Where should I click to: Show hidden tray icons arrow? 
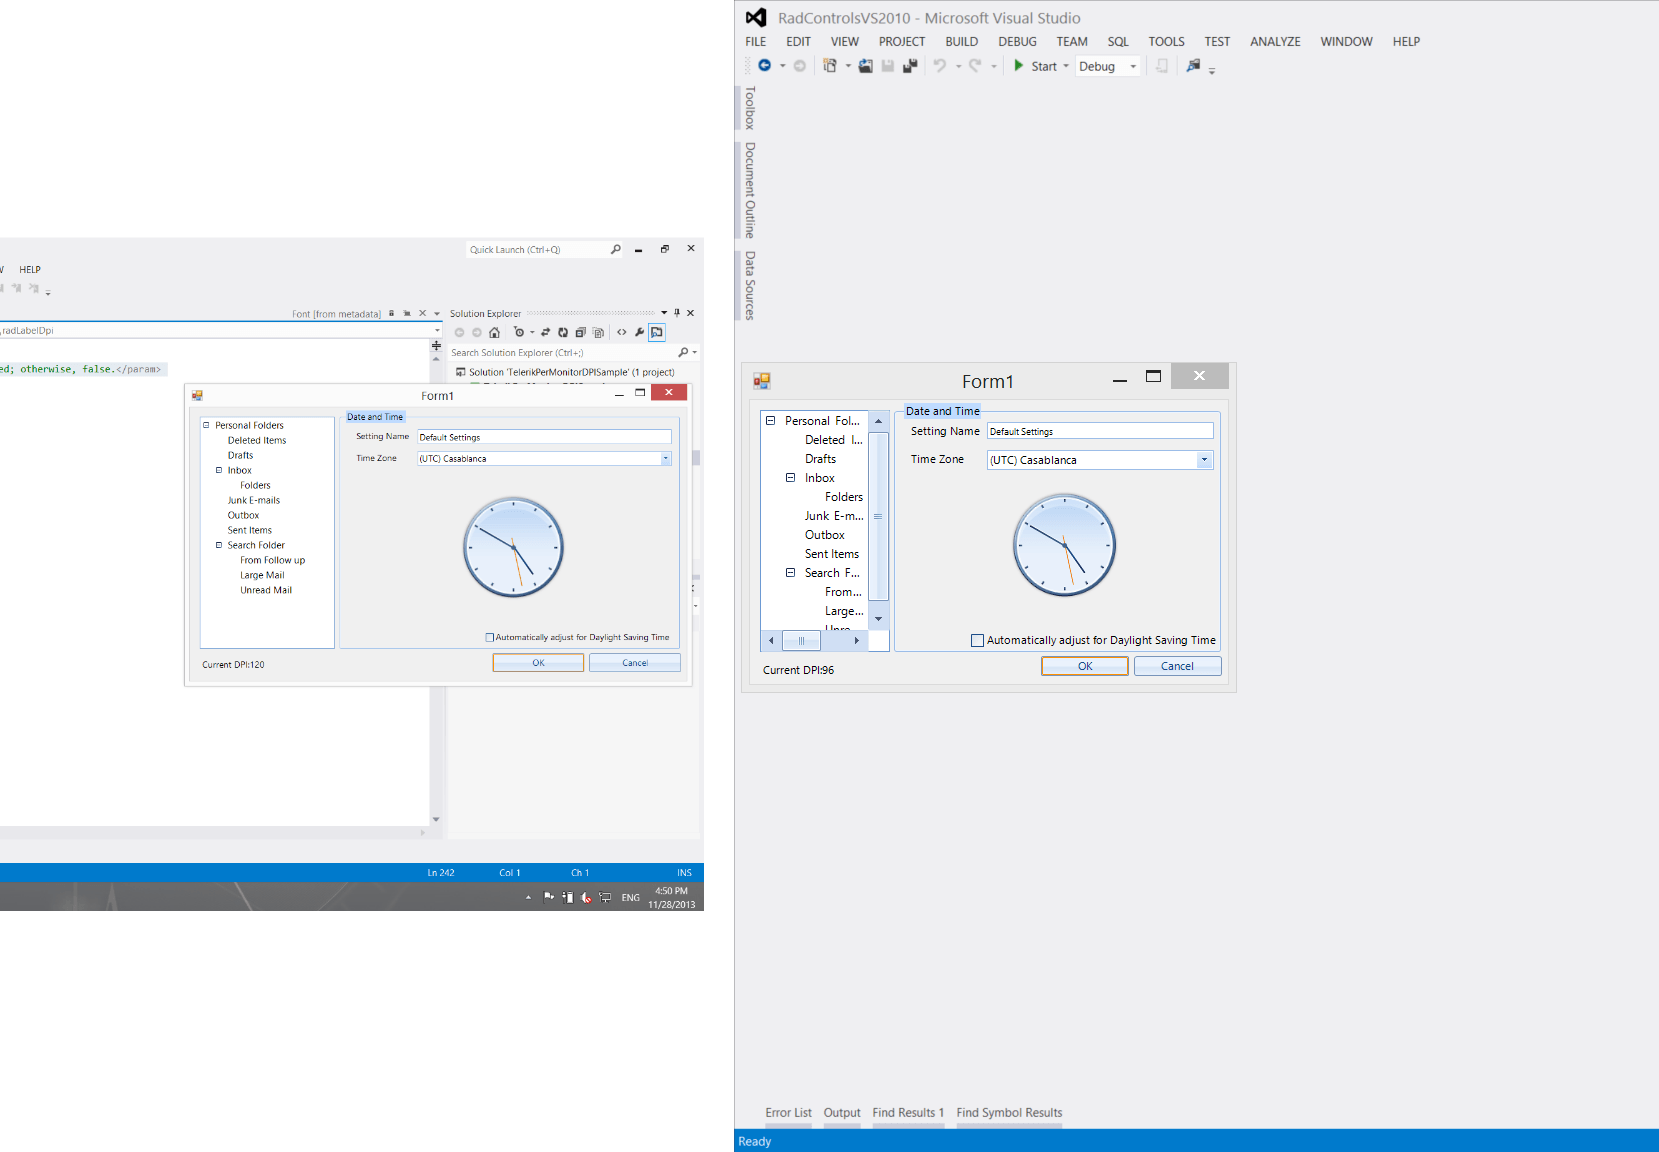coord(529,897)
